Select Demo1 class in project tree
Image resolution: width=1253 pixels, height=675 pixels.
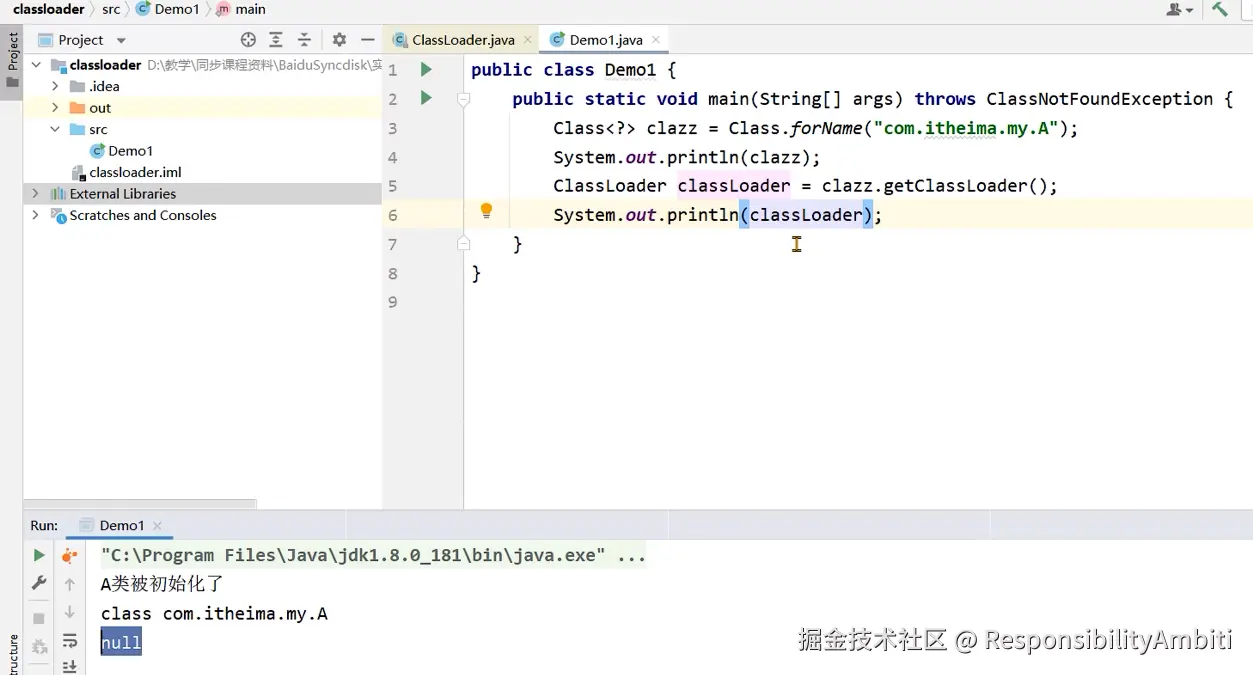[x=121, y=151]
